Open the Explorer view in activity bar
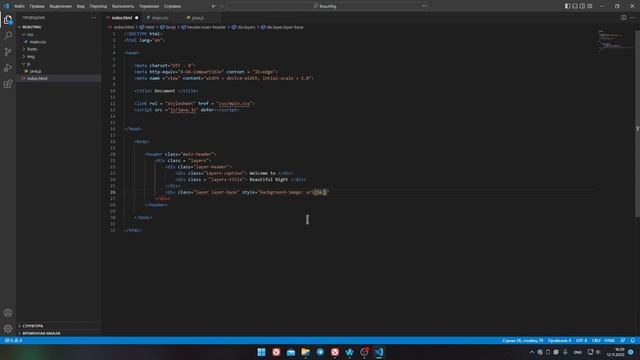The width and height of the screenshot is (640, 360). point(8,20)
